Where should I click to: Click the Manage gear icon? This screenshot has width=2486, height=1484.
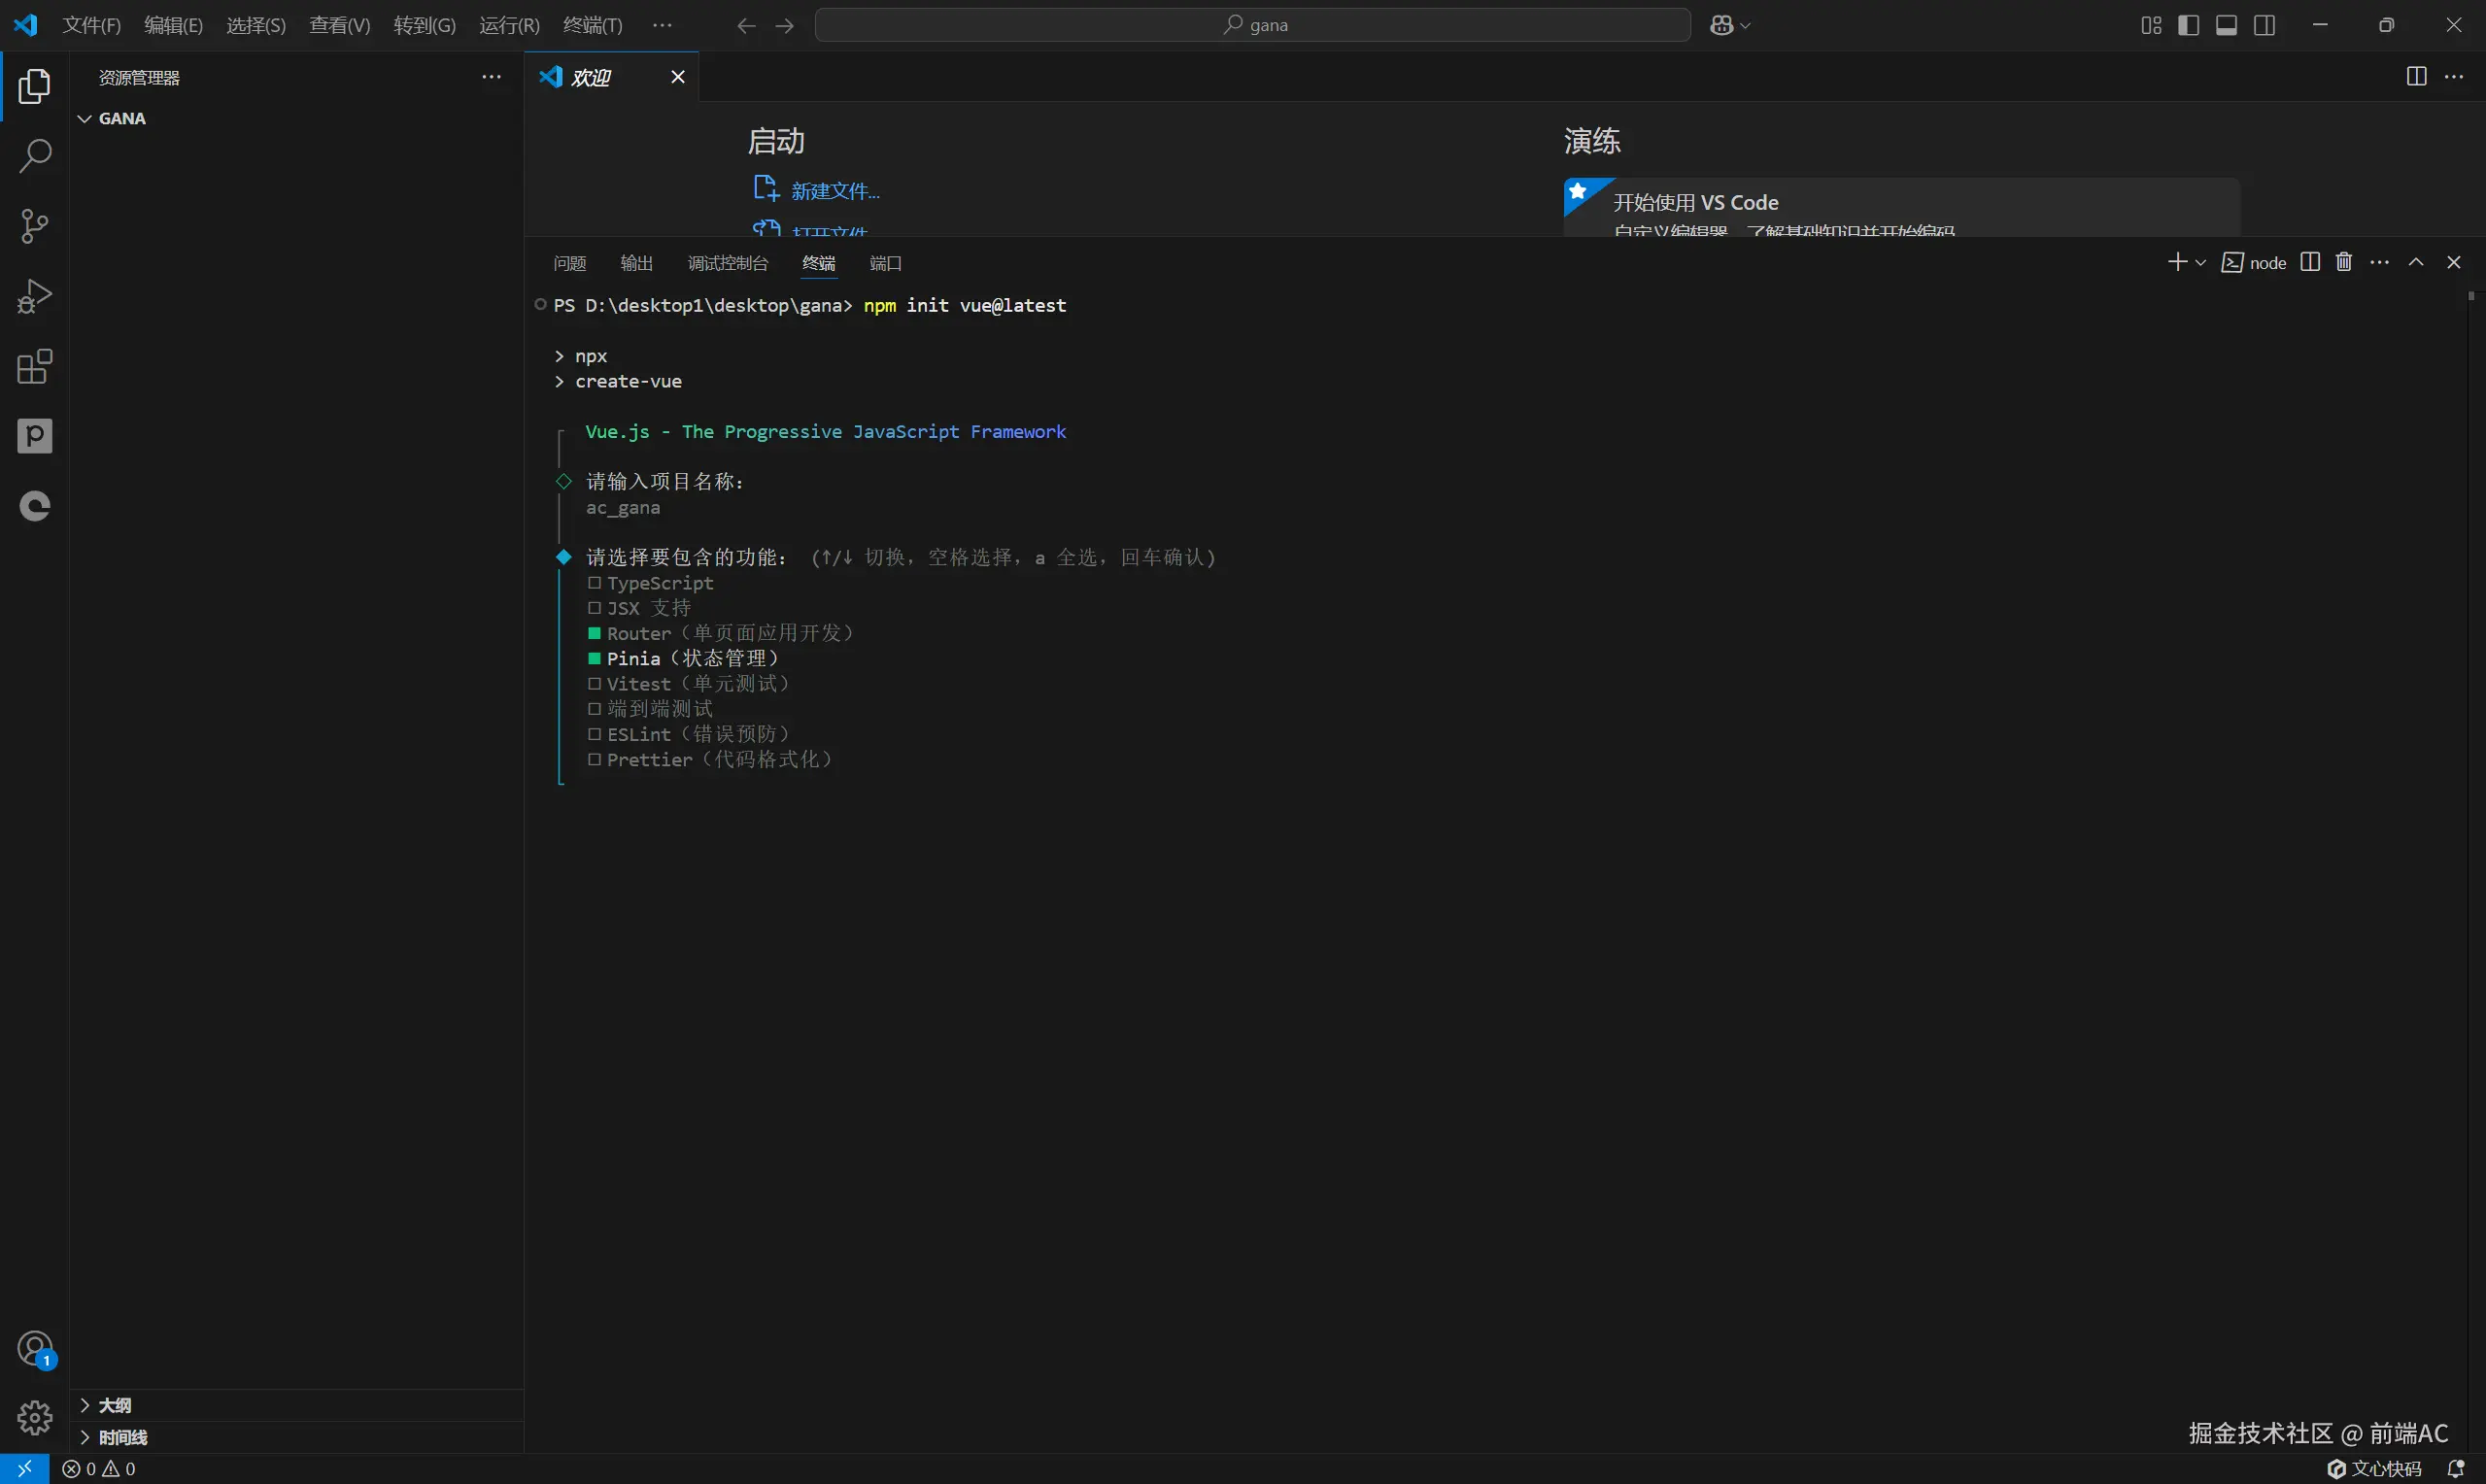point(35,1416)
